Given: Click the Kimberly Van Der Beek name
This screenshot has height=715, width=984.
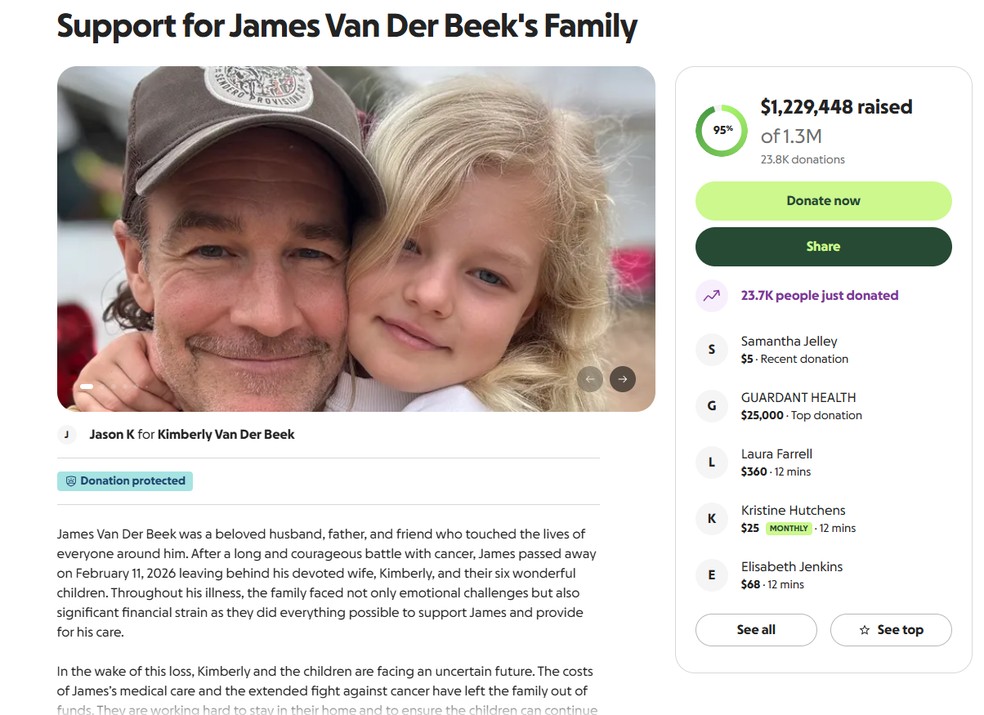Looking at the screenshot, I should pos(226,434).
